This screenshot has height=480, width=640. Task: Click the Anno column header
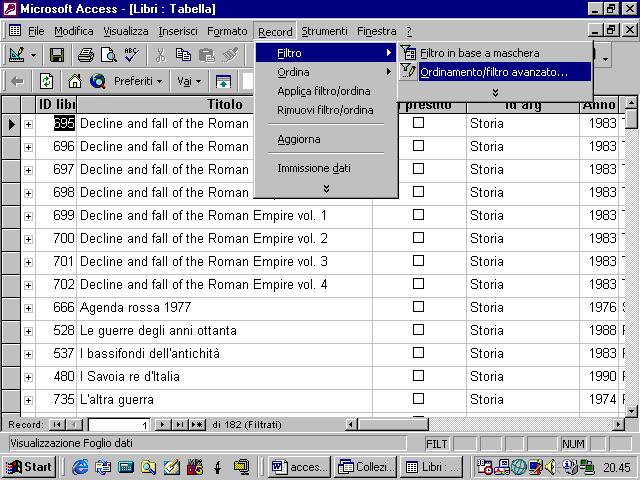pyautogui.click(x=599, y=105)
